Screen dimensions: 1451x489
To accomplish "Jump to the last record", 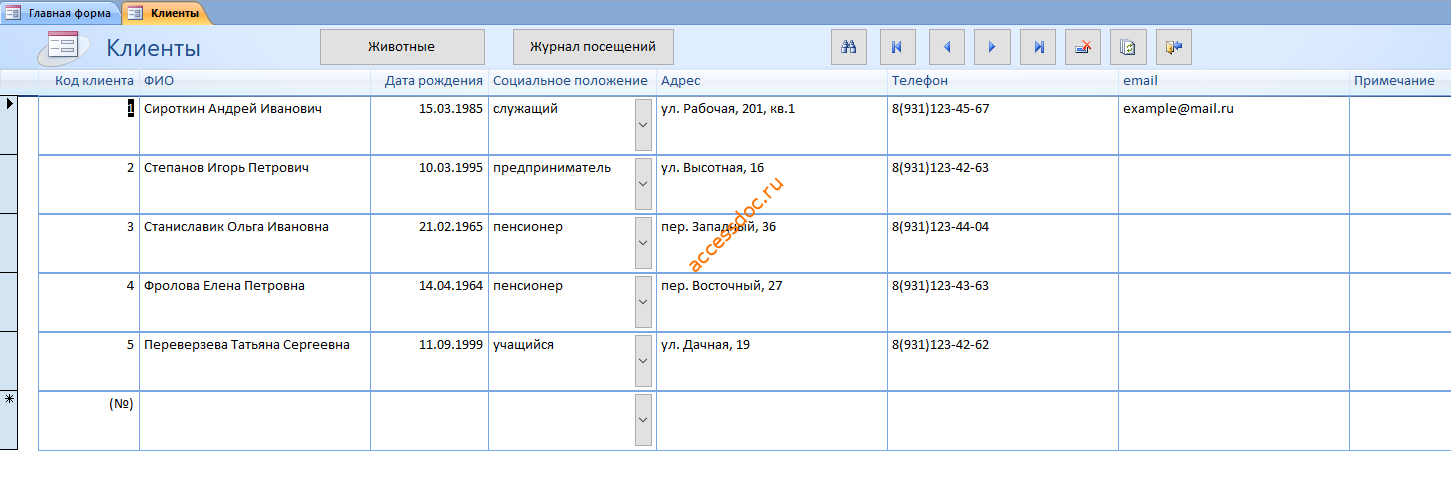I will point(1040,46).
